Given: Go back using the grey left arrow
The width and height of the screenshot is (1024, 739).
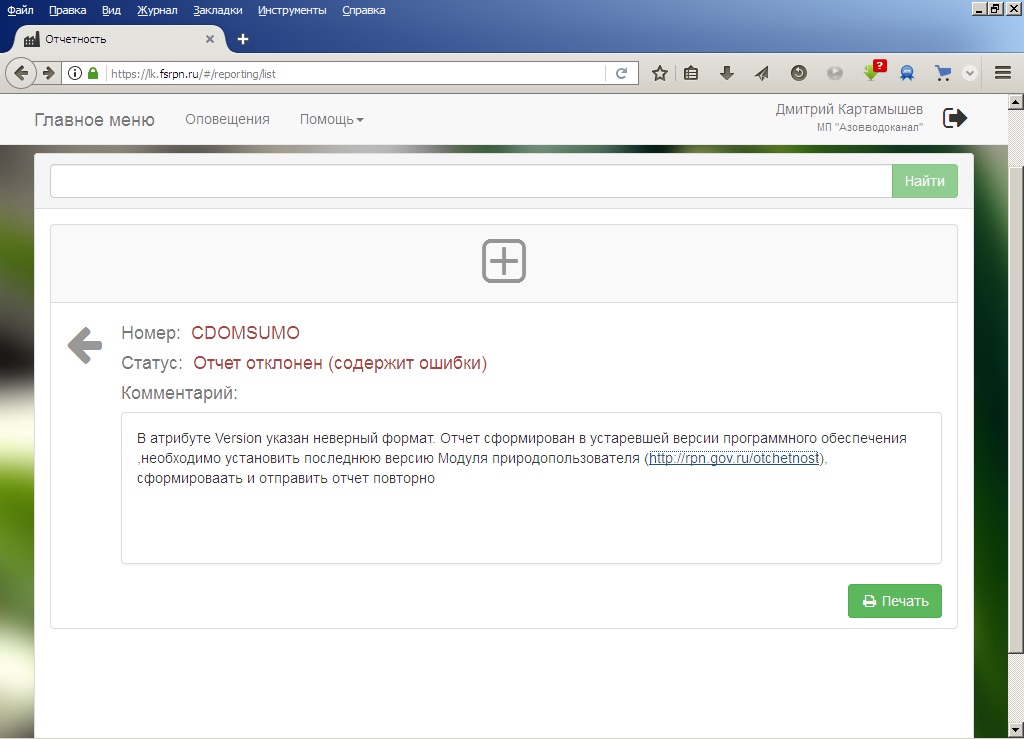Looking at the screenshot, I should [x=85, y=346].
